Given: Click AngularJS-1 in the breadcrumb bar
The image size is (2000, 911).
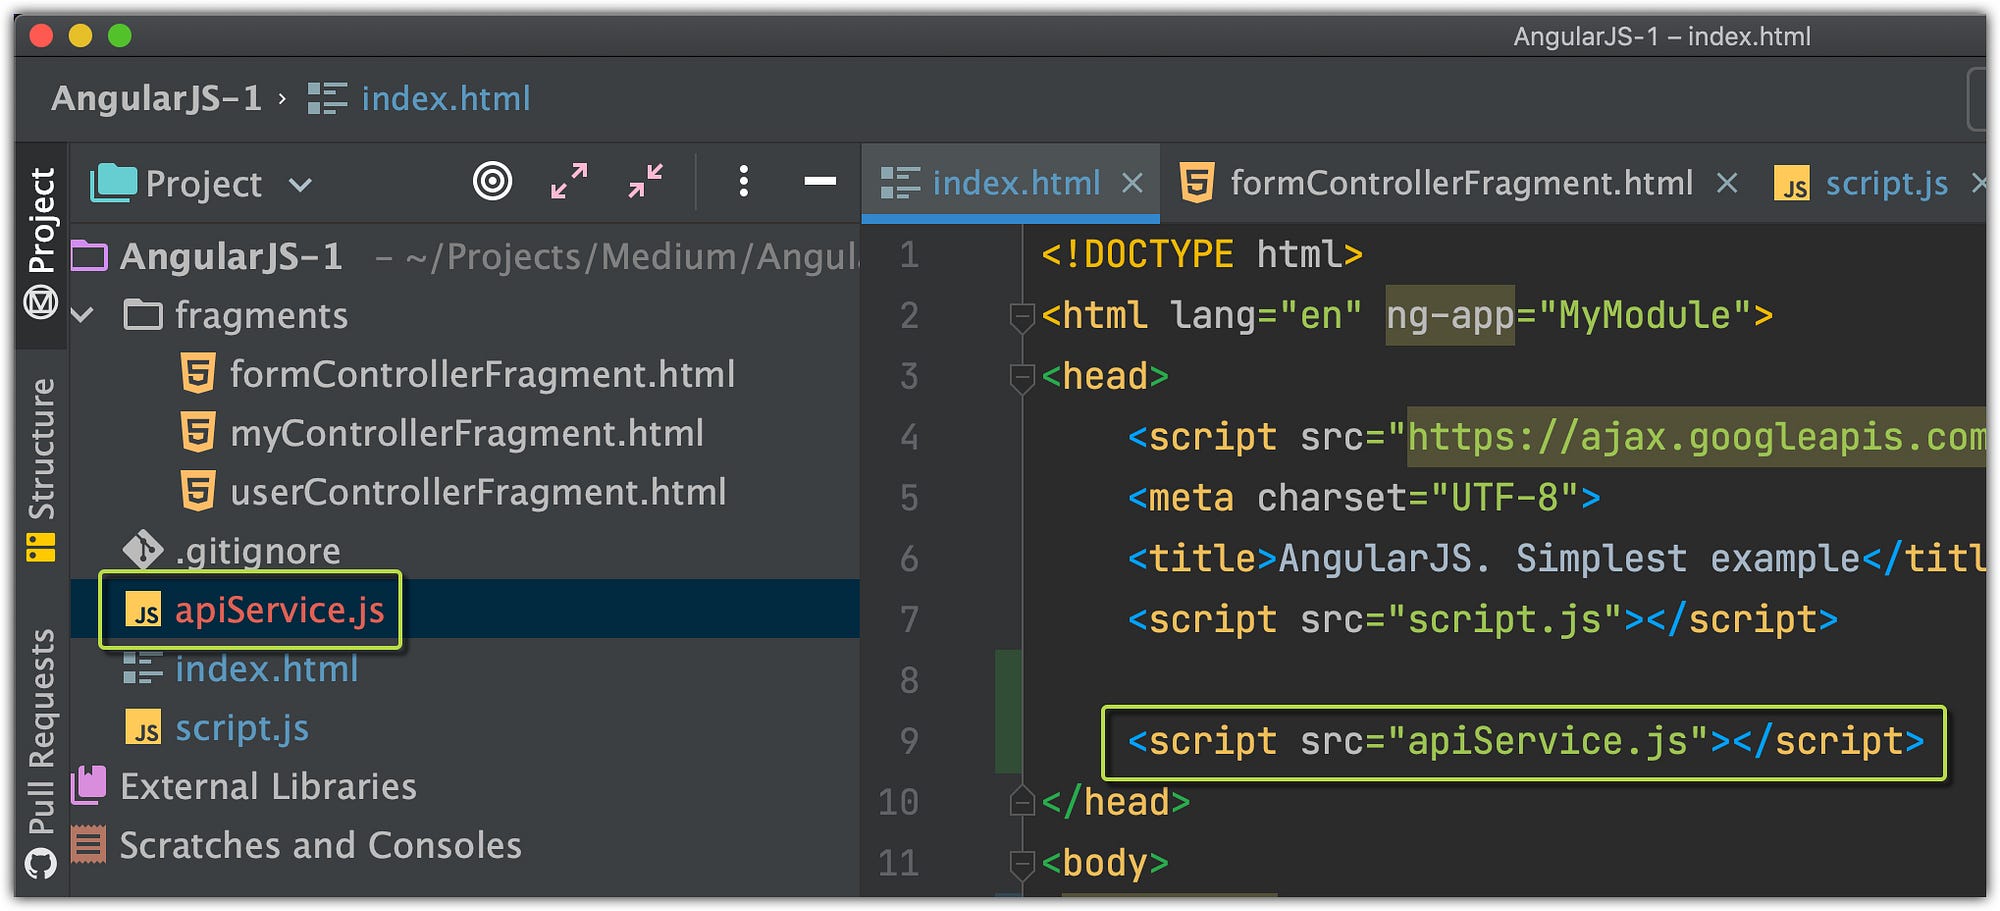Looking at the screenshot, I should coord(157,98).
